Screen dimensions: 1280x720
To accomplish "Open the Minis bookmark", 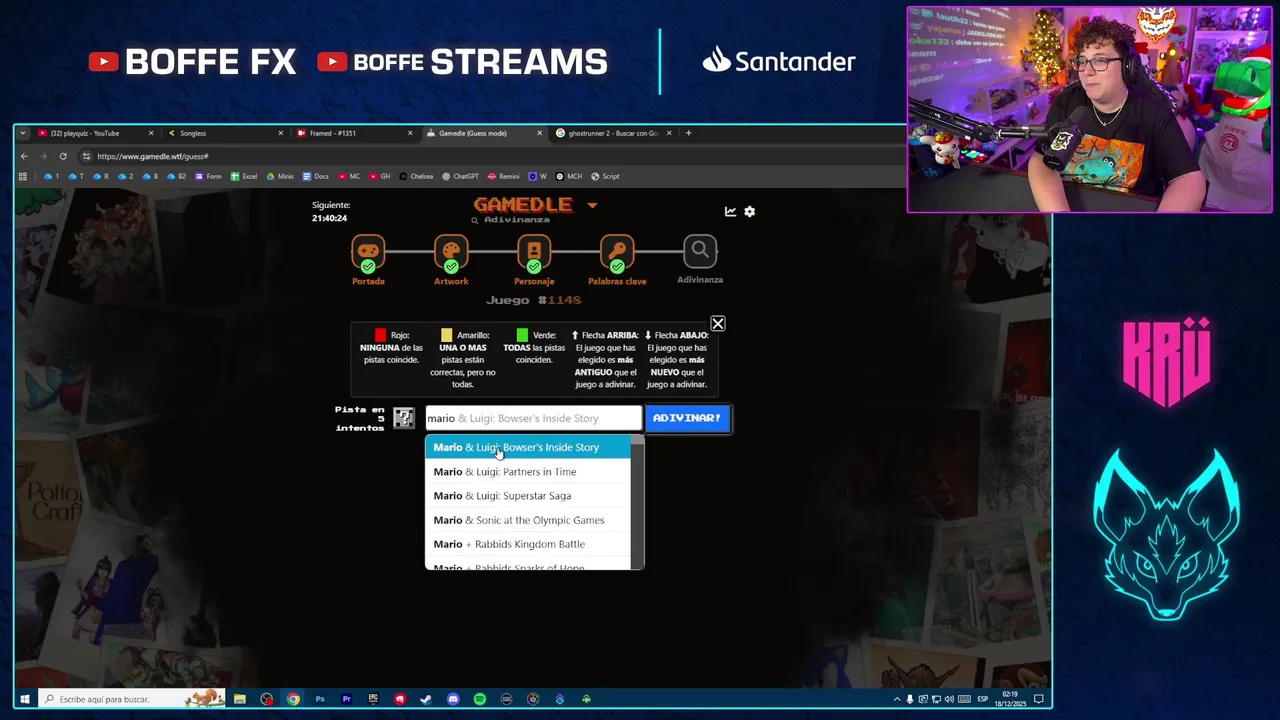I will pos(280,176).
